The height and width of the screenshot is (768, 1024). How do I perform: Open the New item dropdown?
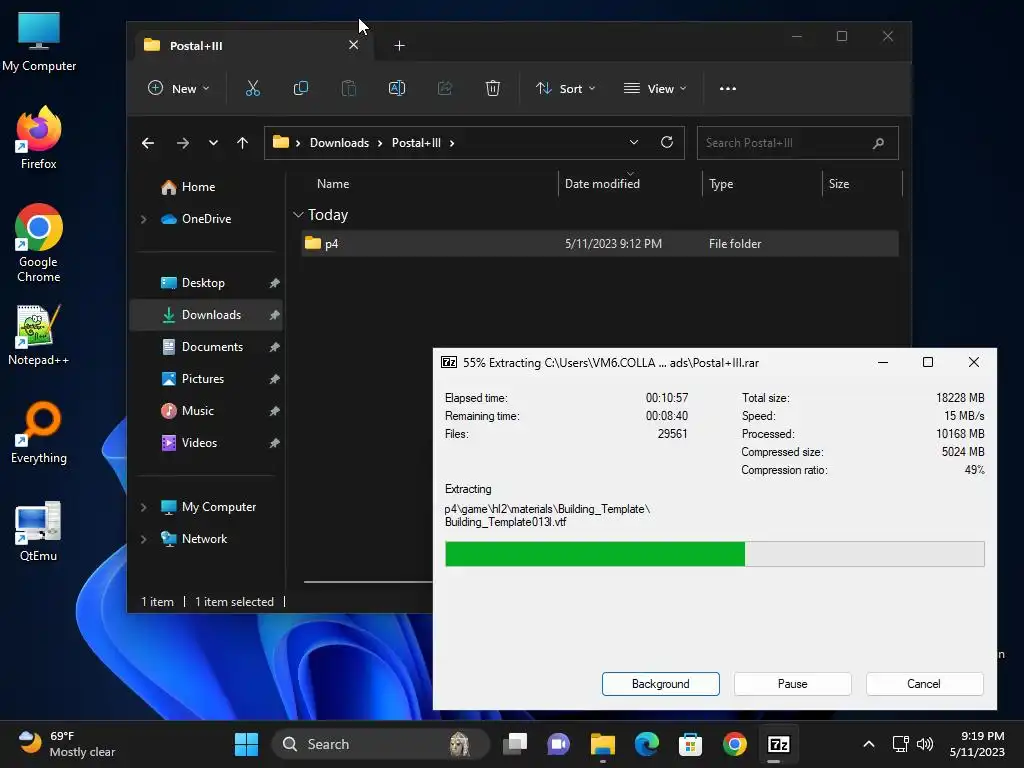pyautogui.click(x=179, y=88)
